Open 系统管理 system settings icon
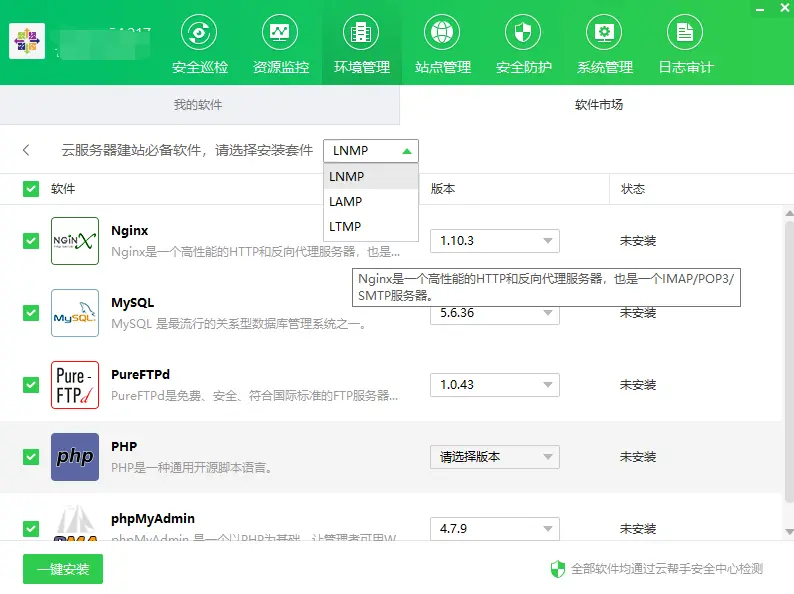The height and width of the screenshot is (594, 794). (604, 32)
